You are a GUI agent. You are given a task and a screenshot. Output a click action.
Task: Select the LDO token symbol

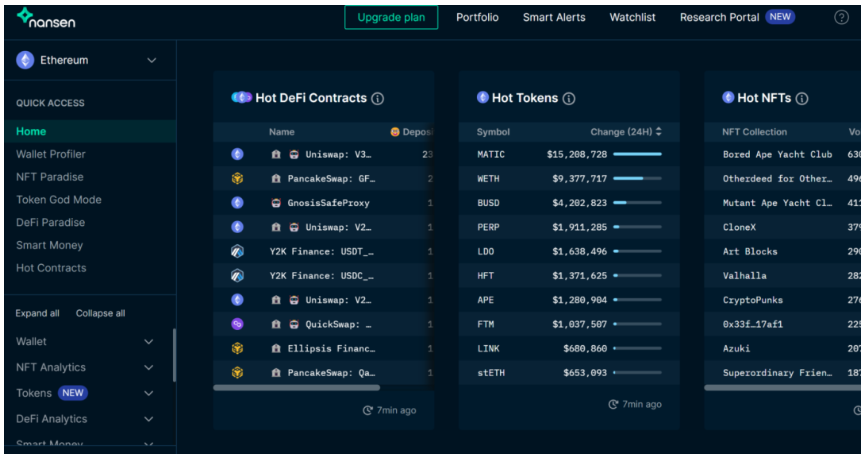point(485,252)
